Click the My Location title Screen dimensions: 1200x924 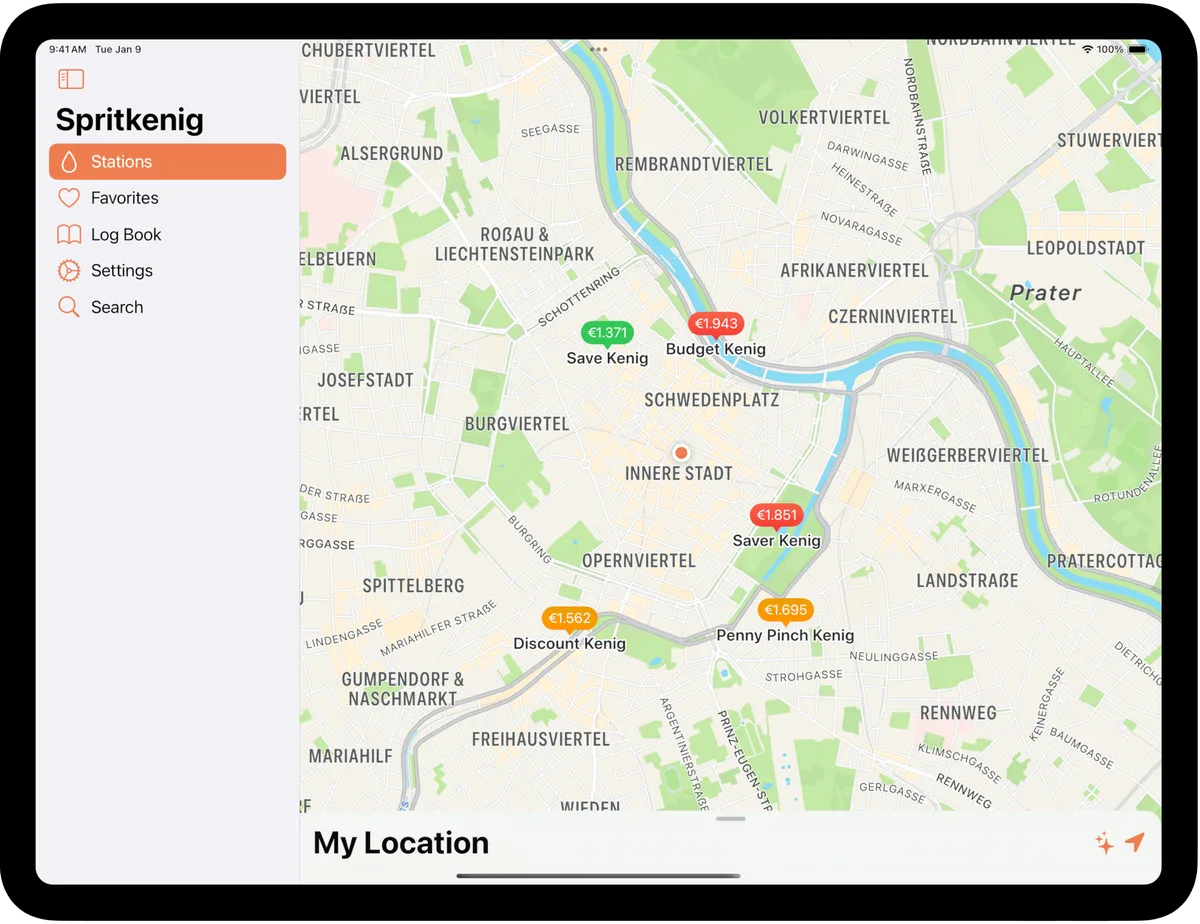coord(401,843)
